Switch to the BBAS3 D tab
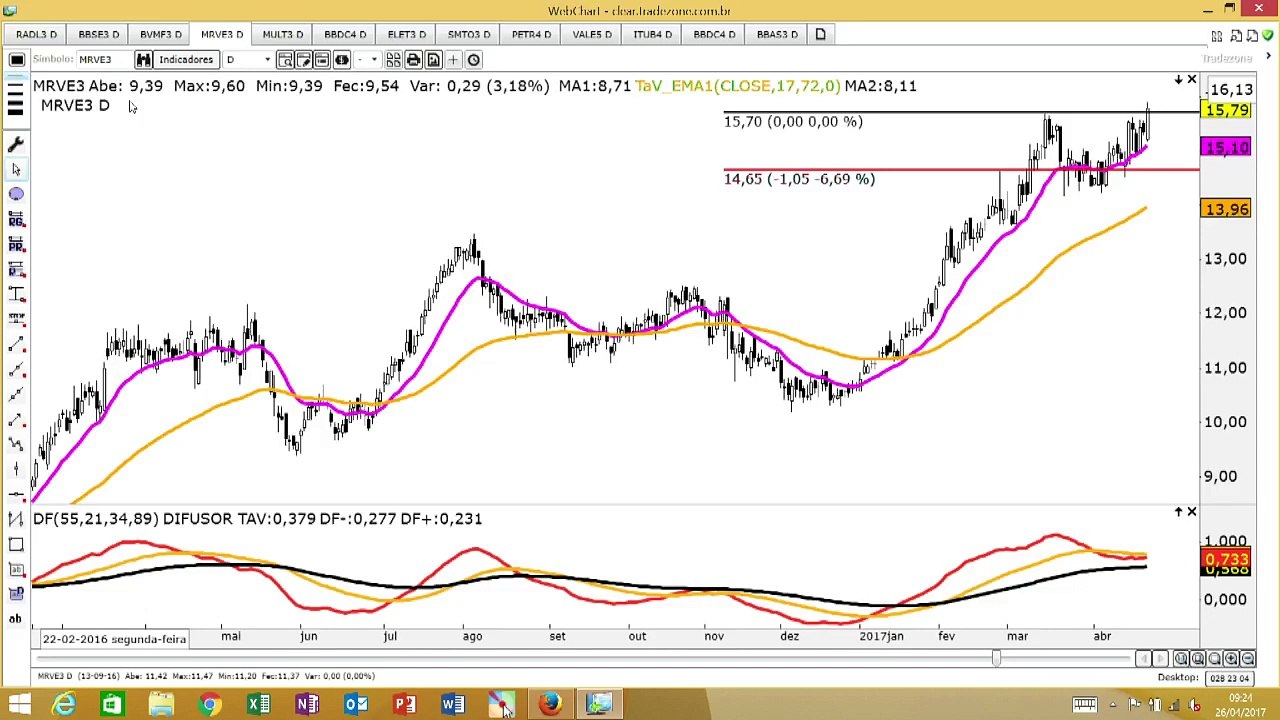This screenshot has width=1280, height=720. [777, 35]
